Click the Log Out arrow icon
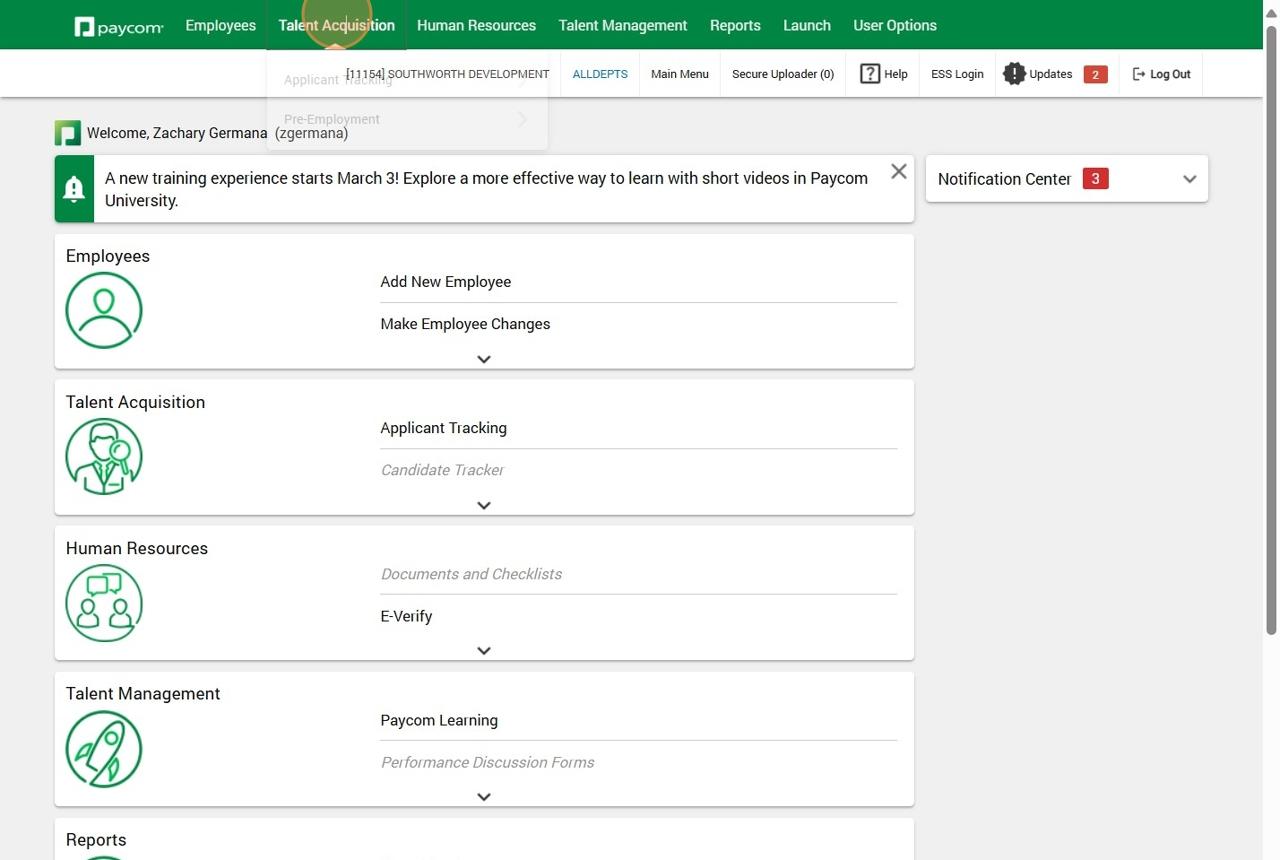The height and width of the screenshot is (860, 1280). (x=1138, y=74)
